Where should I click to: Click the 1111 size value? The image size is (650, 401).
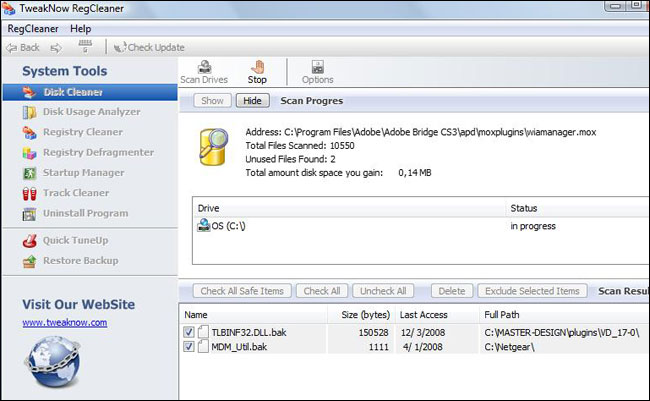click(378, 347)
